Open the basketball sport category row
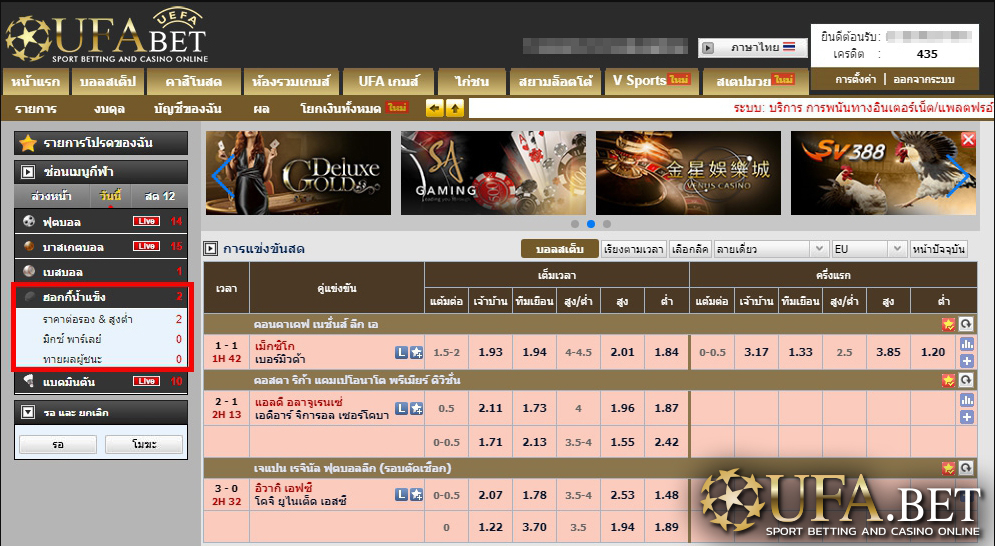The image size is (995, 546). [x=101, y=246]
